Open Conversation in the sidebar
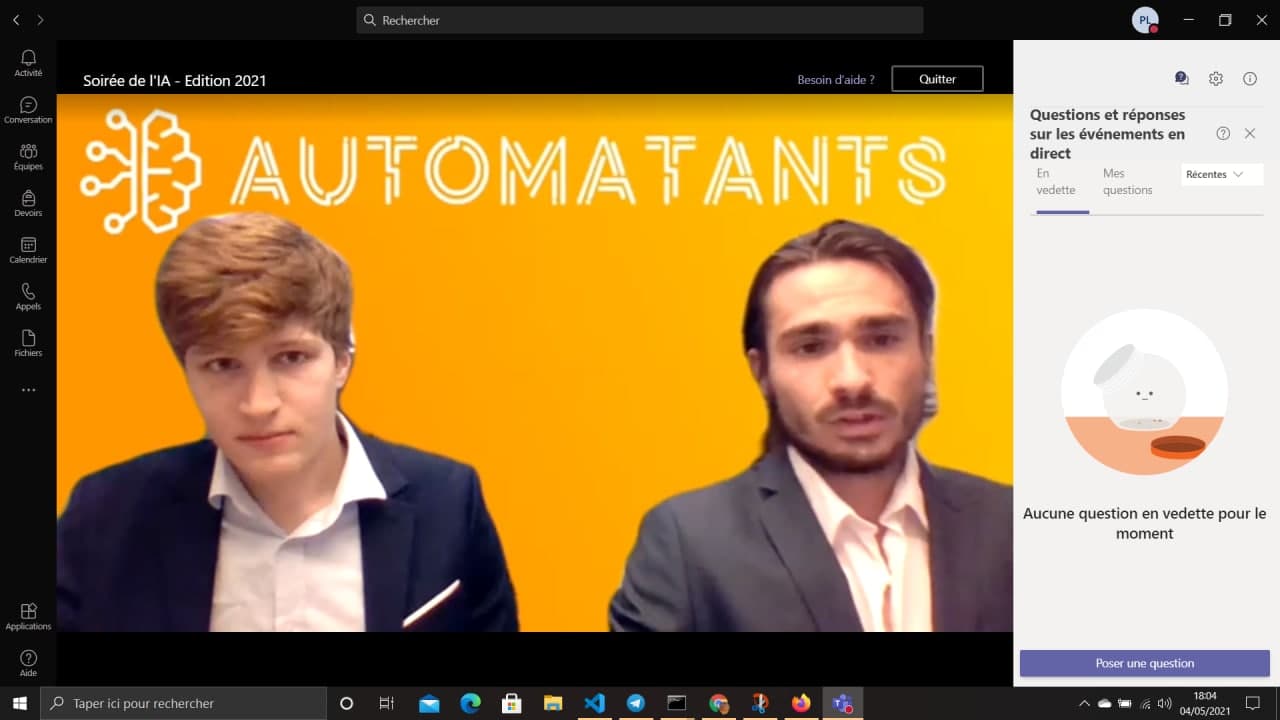1280x720 pixels. (28, 110)
